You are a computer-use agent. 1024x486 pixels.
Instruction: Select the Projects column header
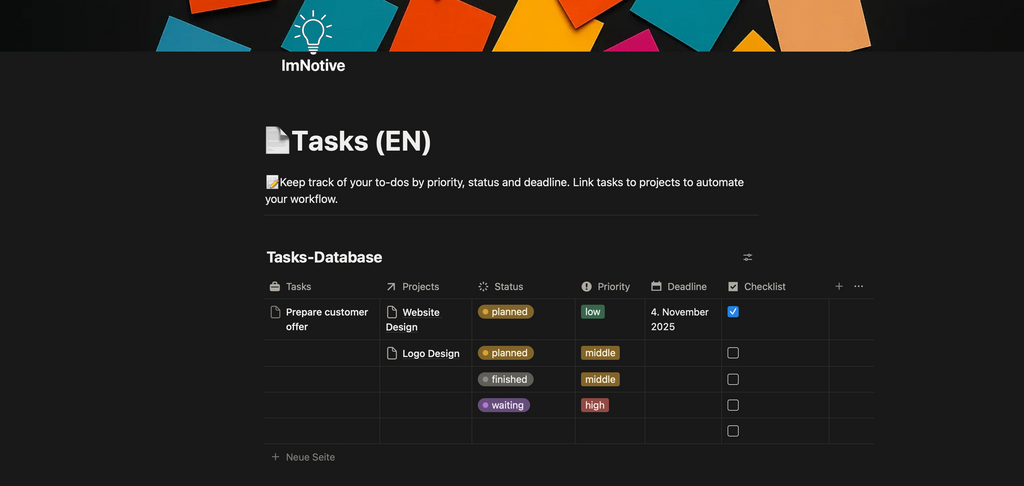click(420, 287)
